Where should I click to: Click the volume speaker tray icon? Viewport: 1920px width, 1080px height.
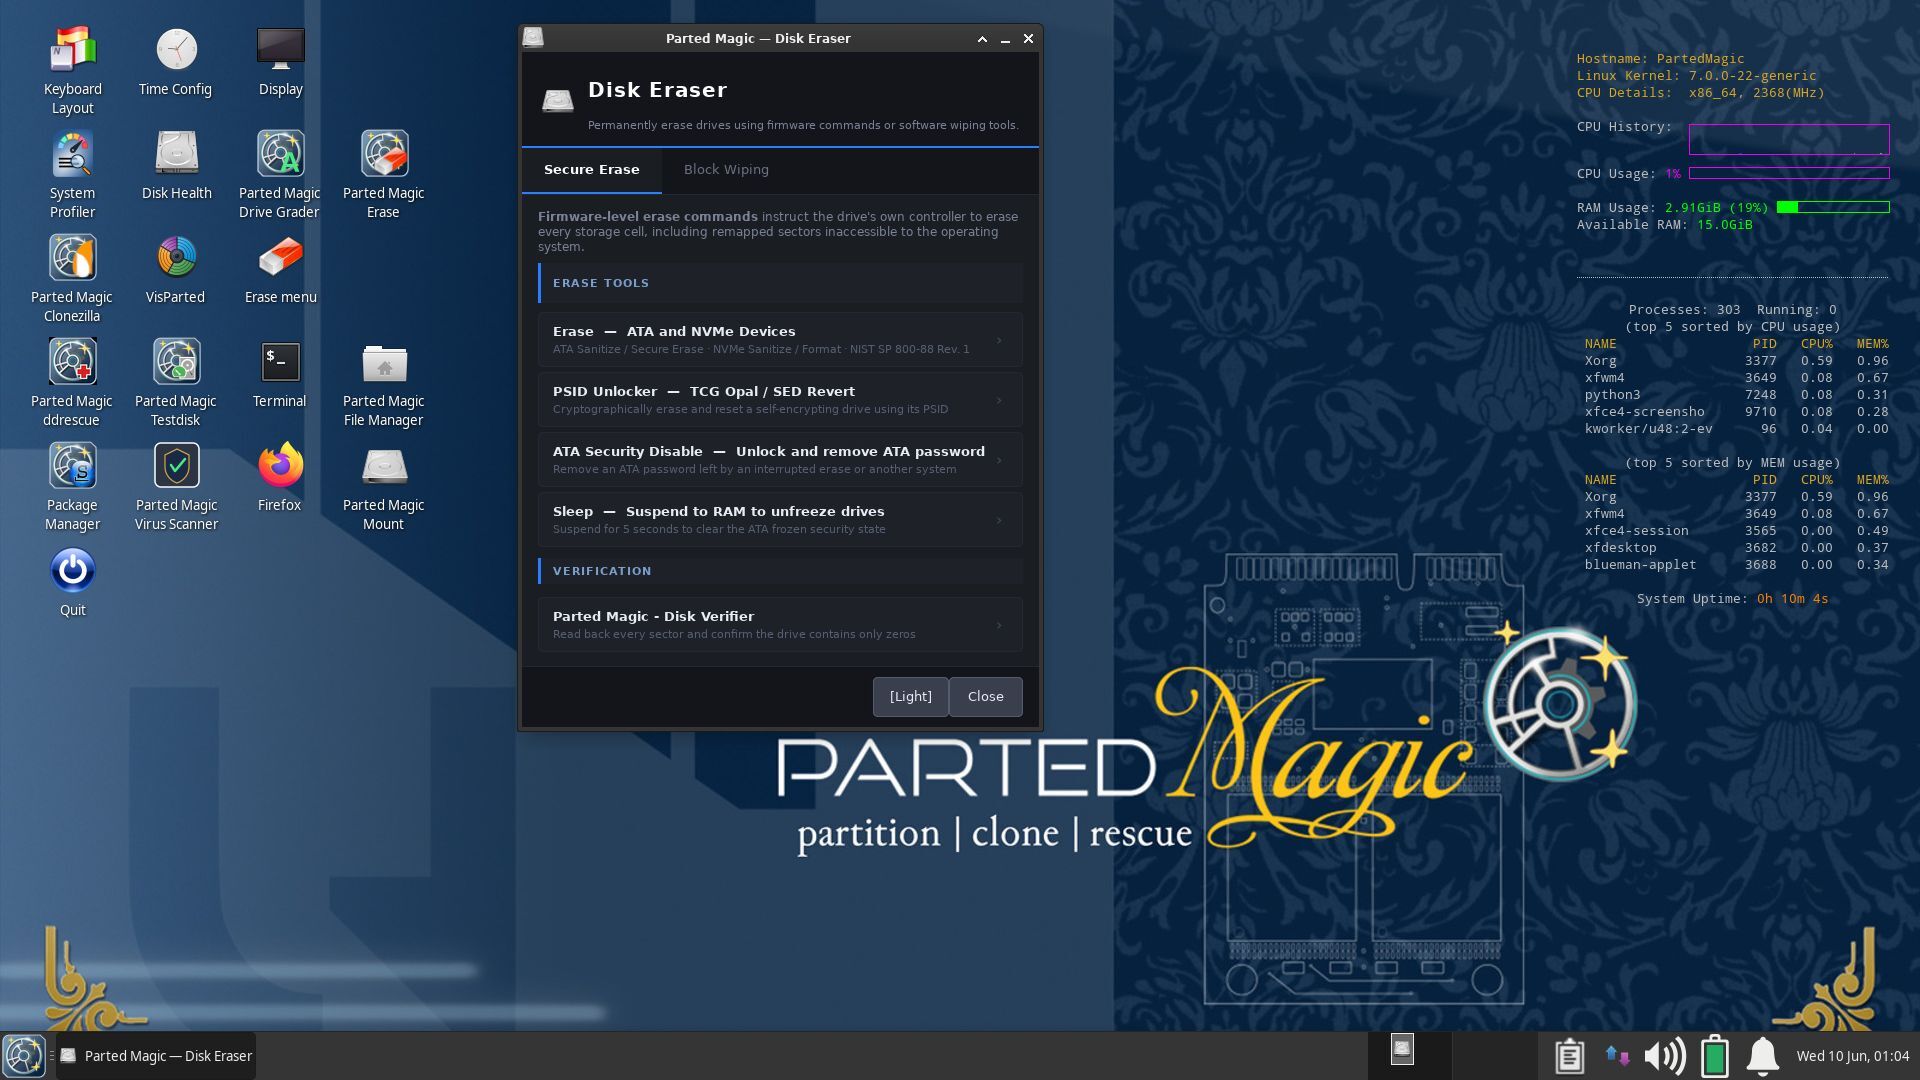pos(1664,1056)
